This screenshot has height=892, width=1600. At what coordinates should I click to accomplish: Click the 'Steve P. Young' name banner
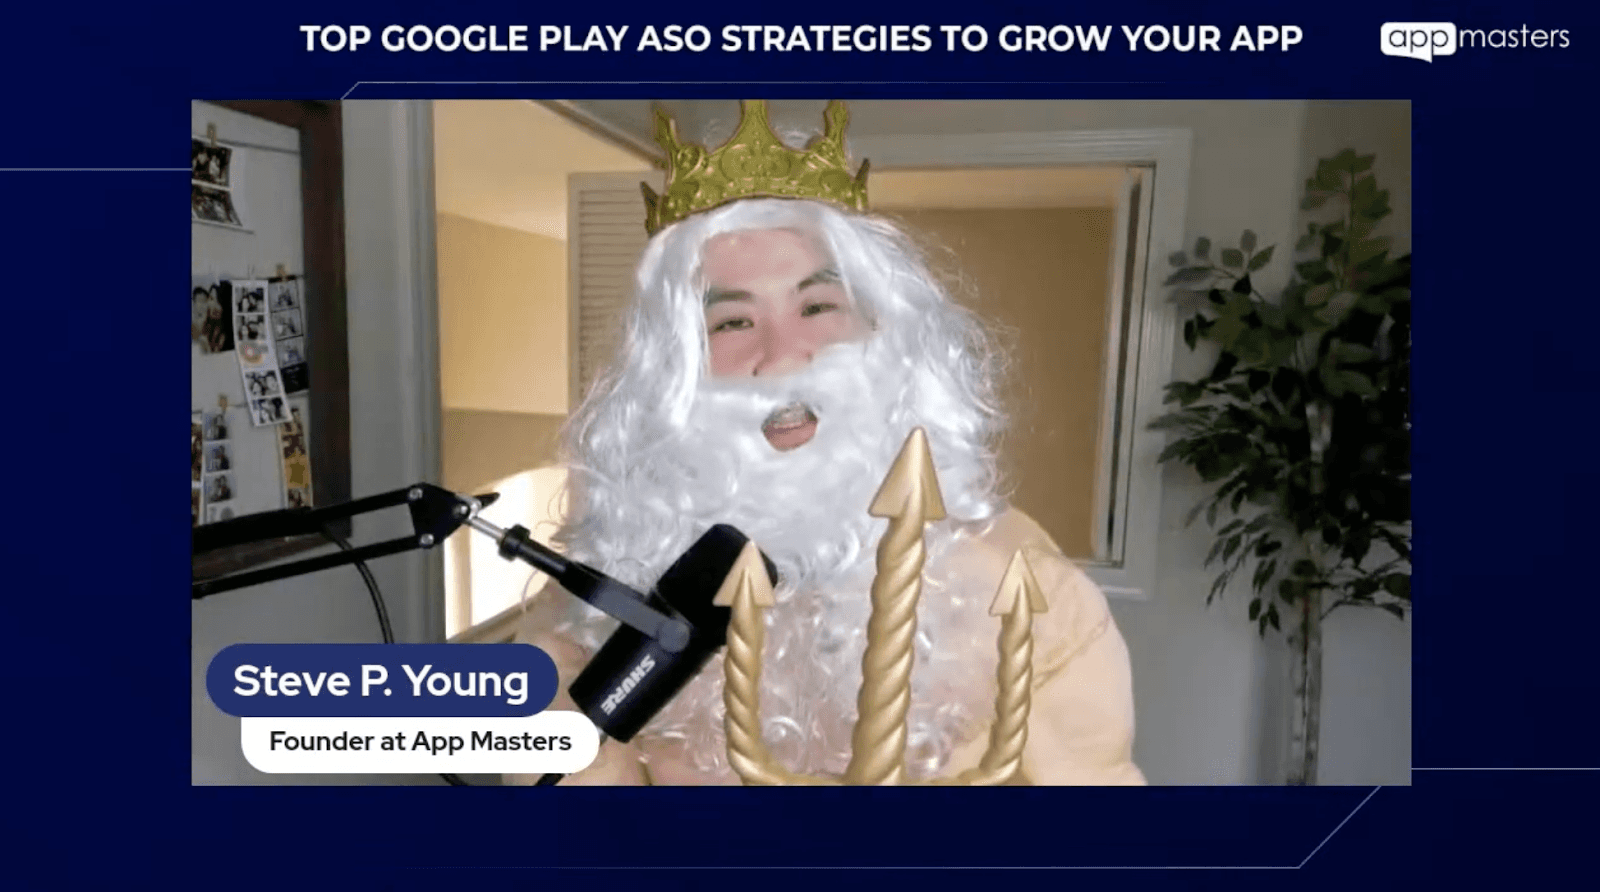[x=381, y=681]
